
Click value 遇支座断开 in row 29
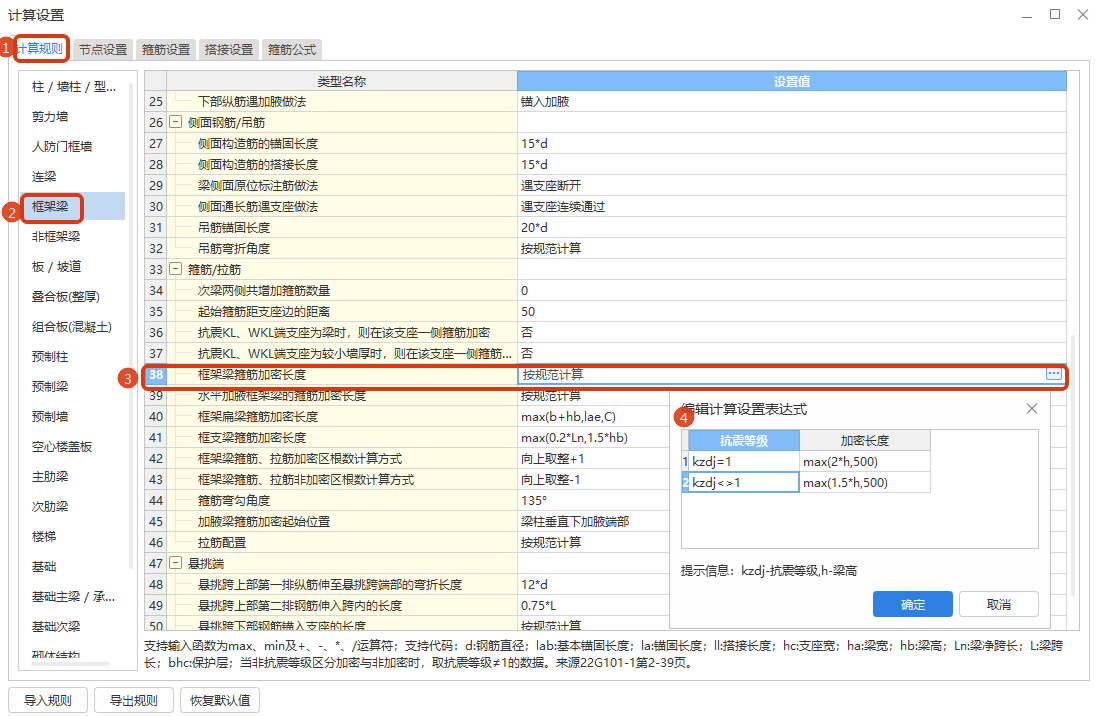(x=792, y=186)
